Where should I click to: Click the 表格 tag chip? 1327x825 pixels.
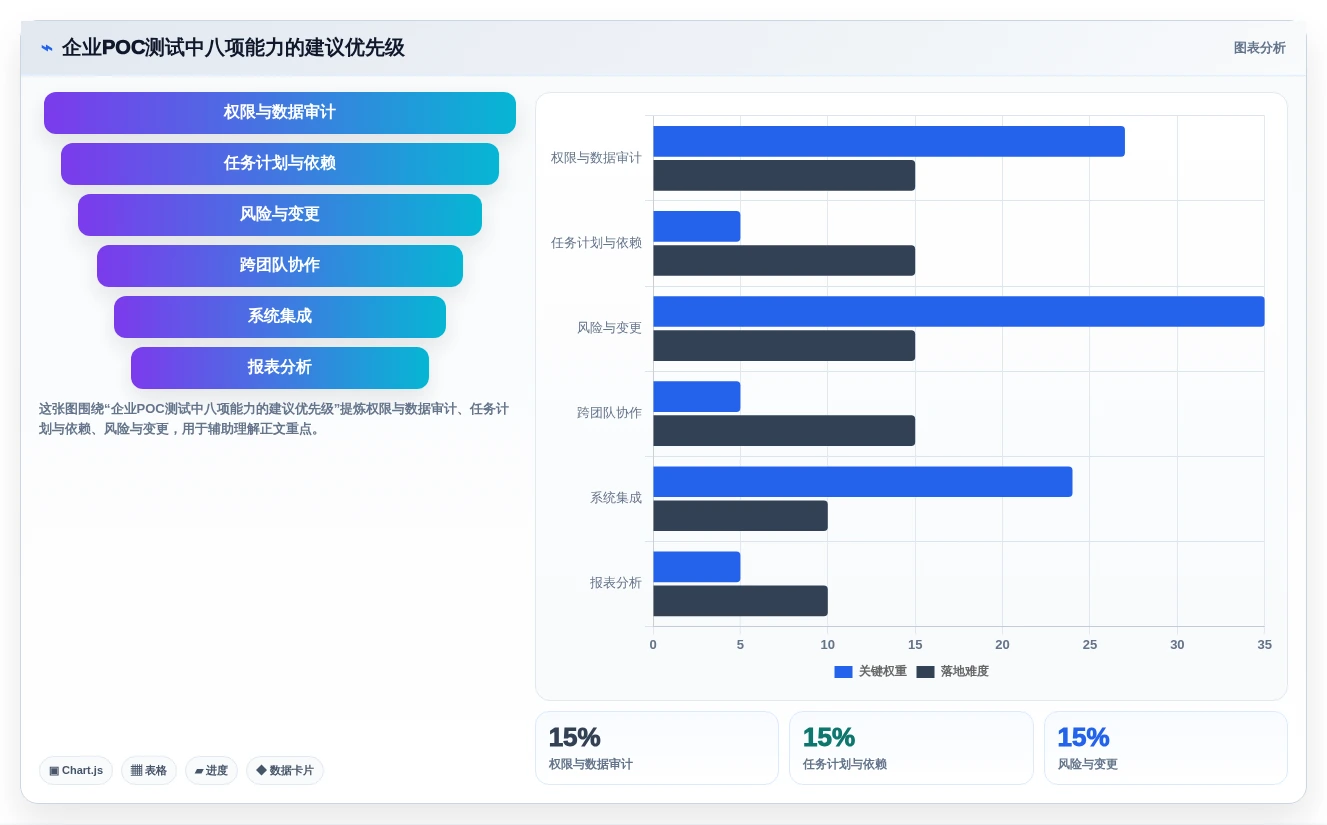[149, 771]
